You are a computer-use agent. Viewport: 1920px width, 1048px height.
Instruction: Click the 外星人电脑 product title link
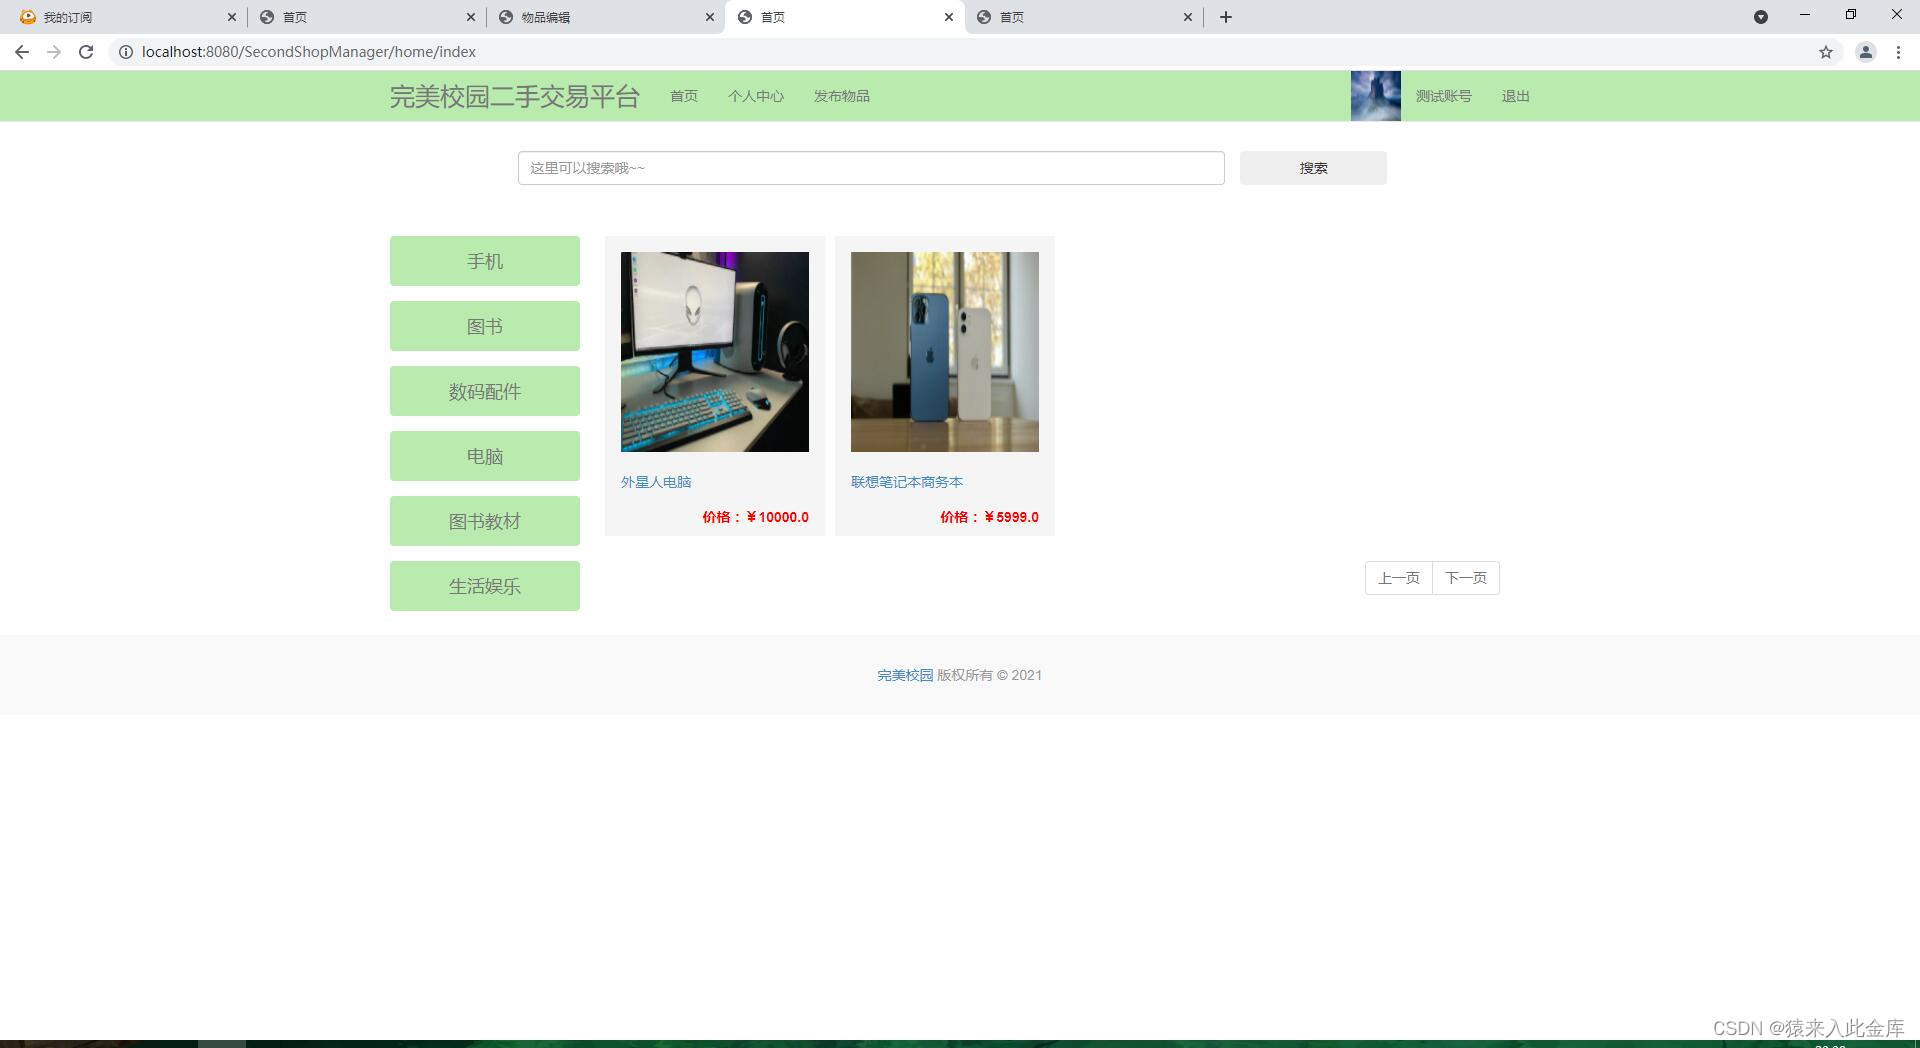[656, 482]
